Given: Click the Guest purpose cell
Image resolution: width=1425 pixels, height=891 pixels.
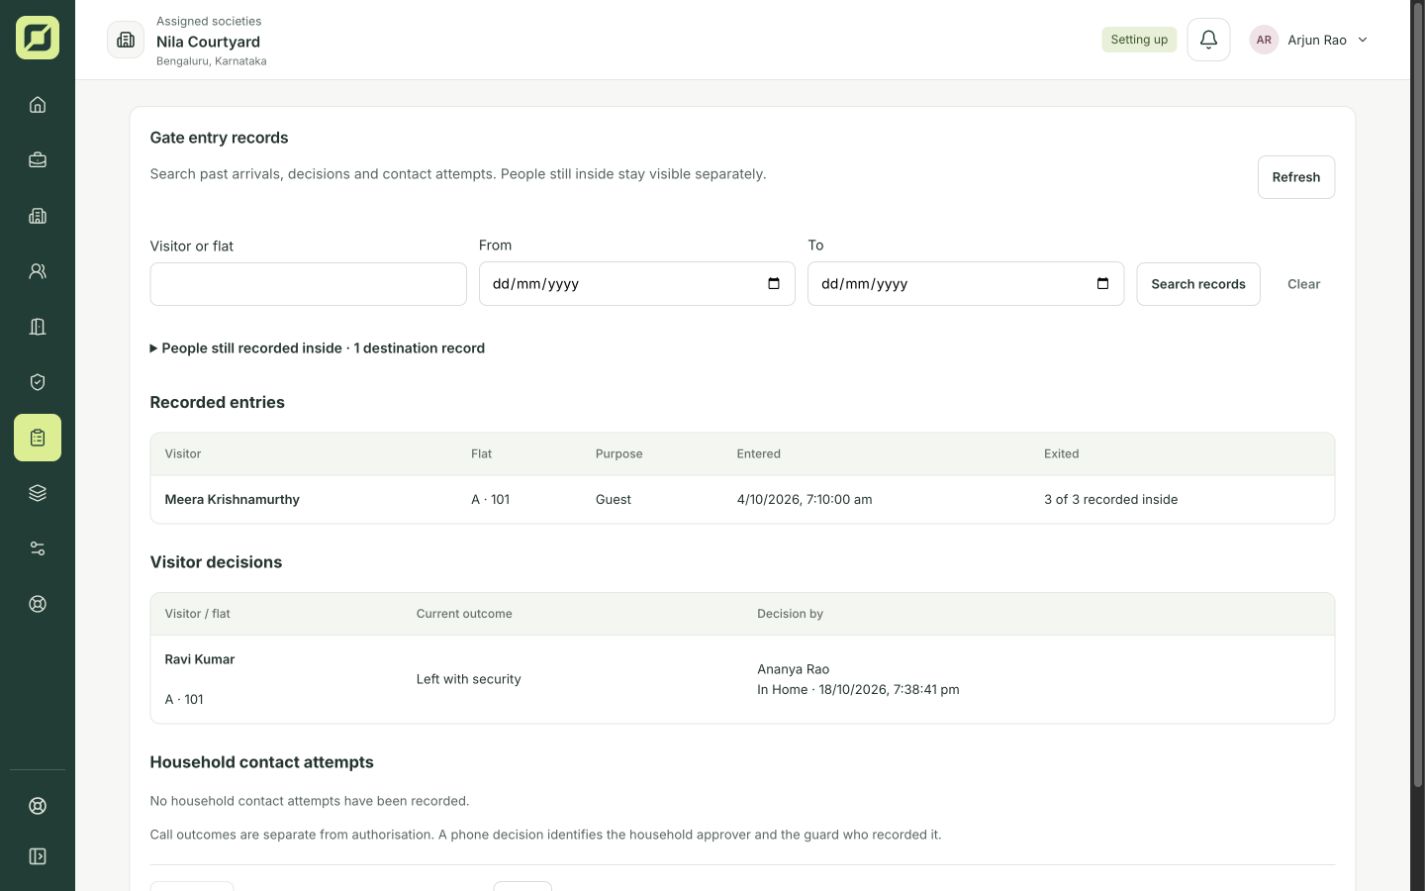Looking at the screenshot, I should [613, 499].
